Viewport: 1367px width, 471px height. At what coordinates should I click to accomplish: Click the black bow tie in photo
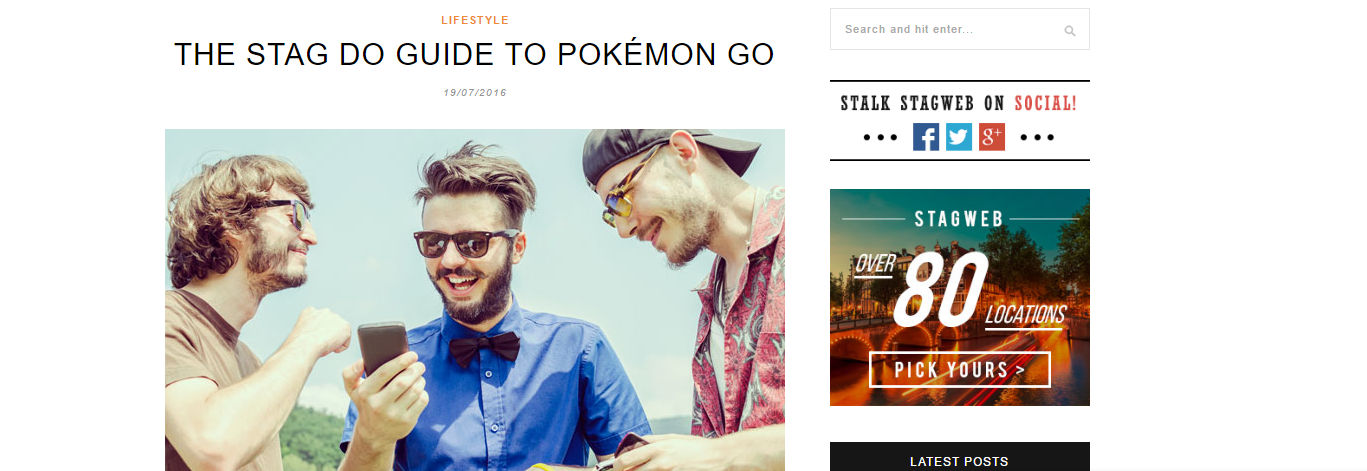coord(484,348)
